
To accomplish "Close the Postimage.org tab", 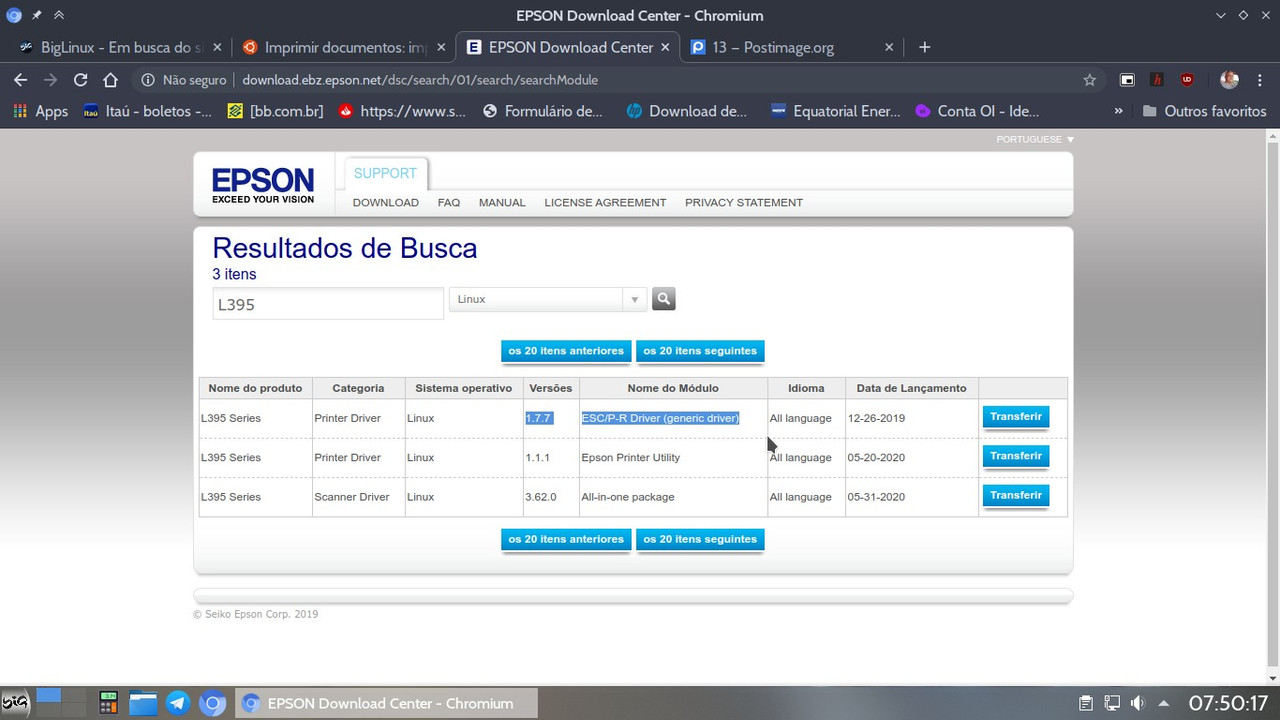I will coord(890,47).
